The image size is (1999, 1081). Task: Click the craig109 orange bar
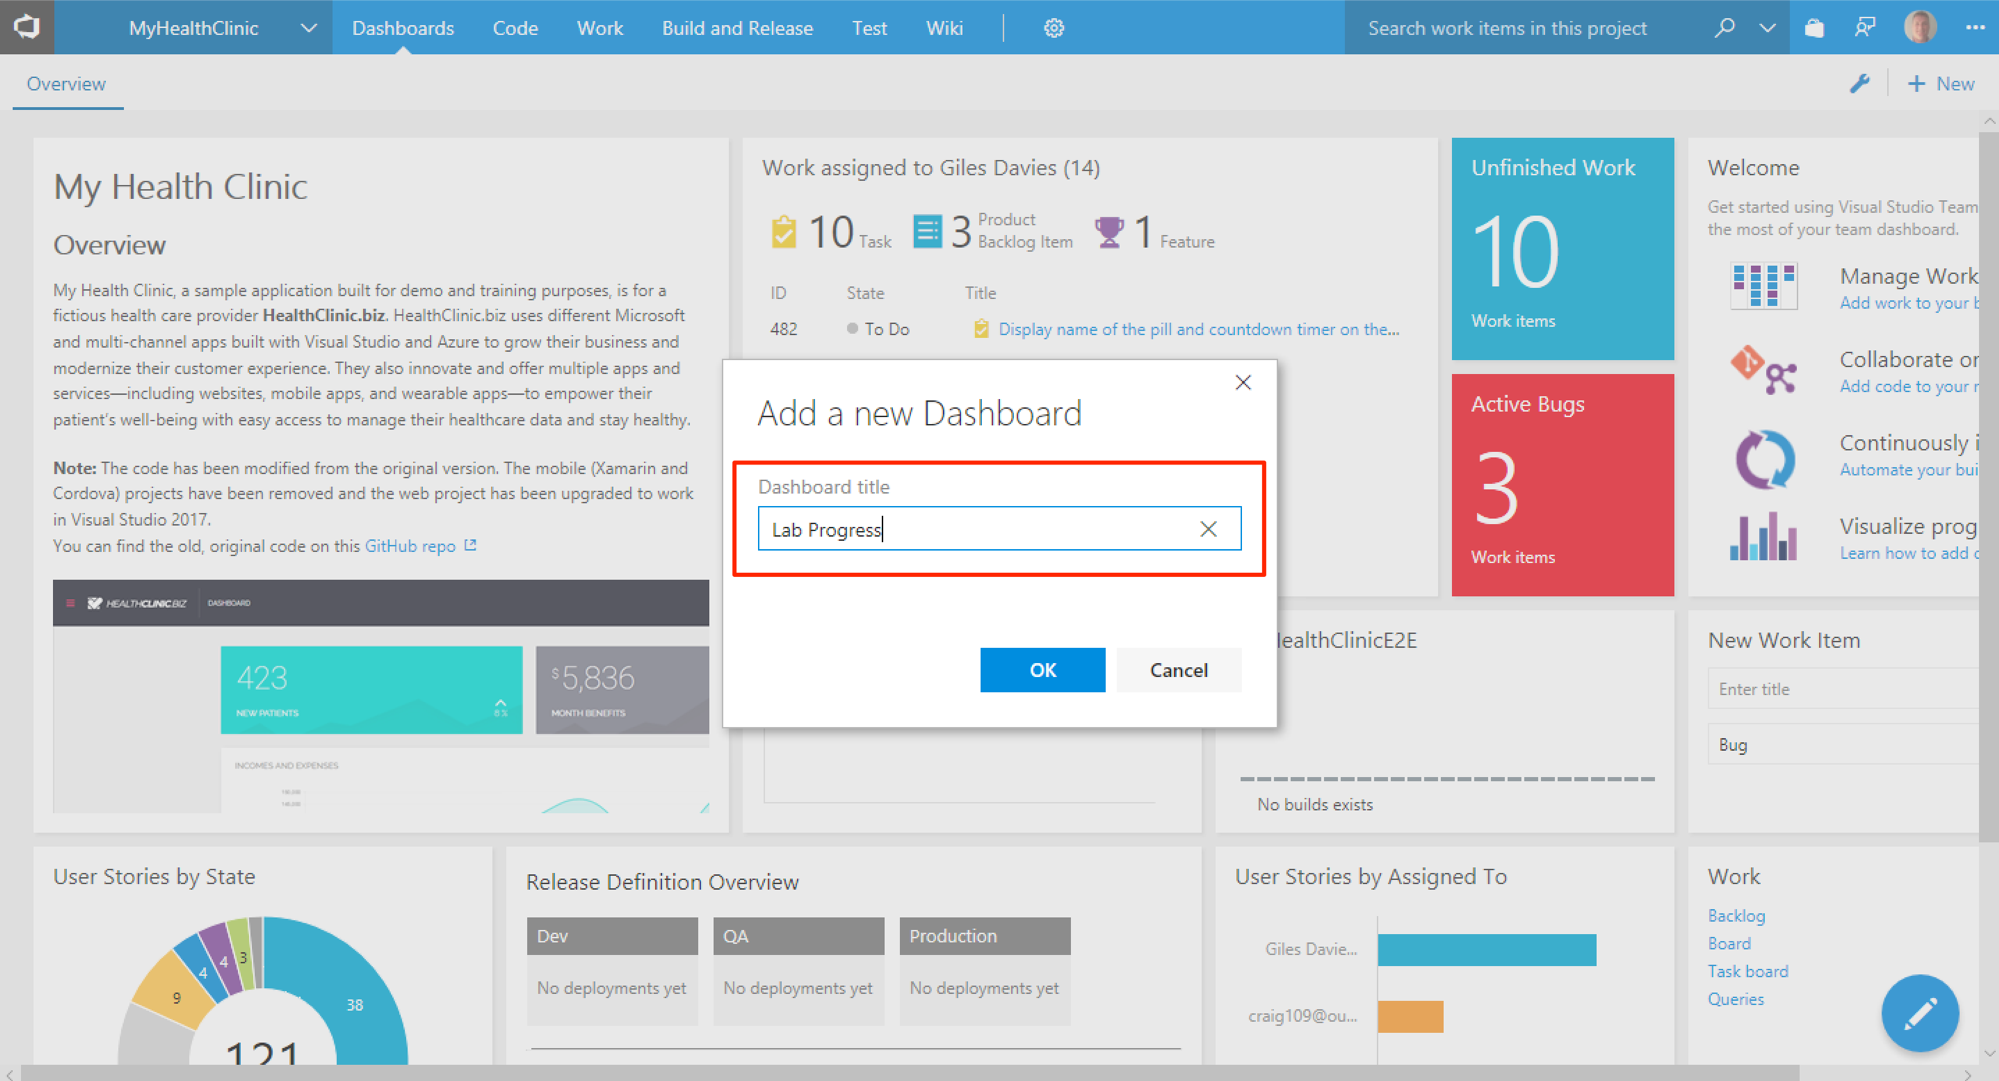pos(1410,1016)
